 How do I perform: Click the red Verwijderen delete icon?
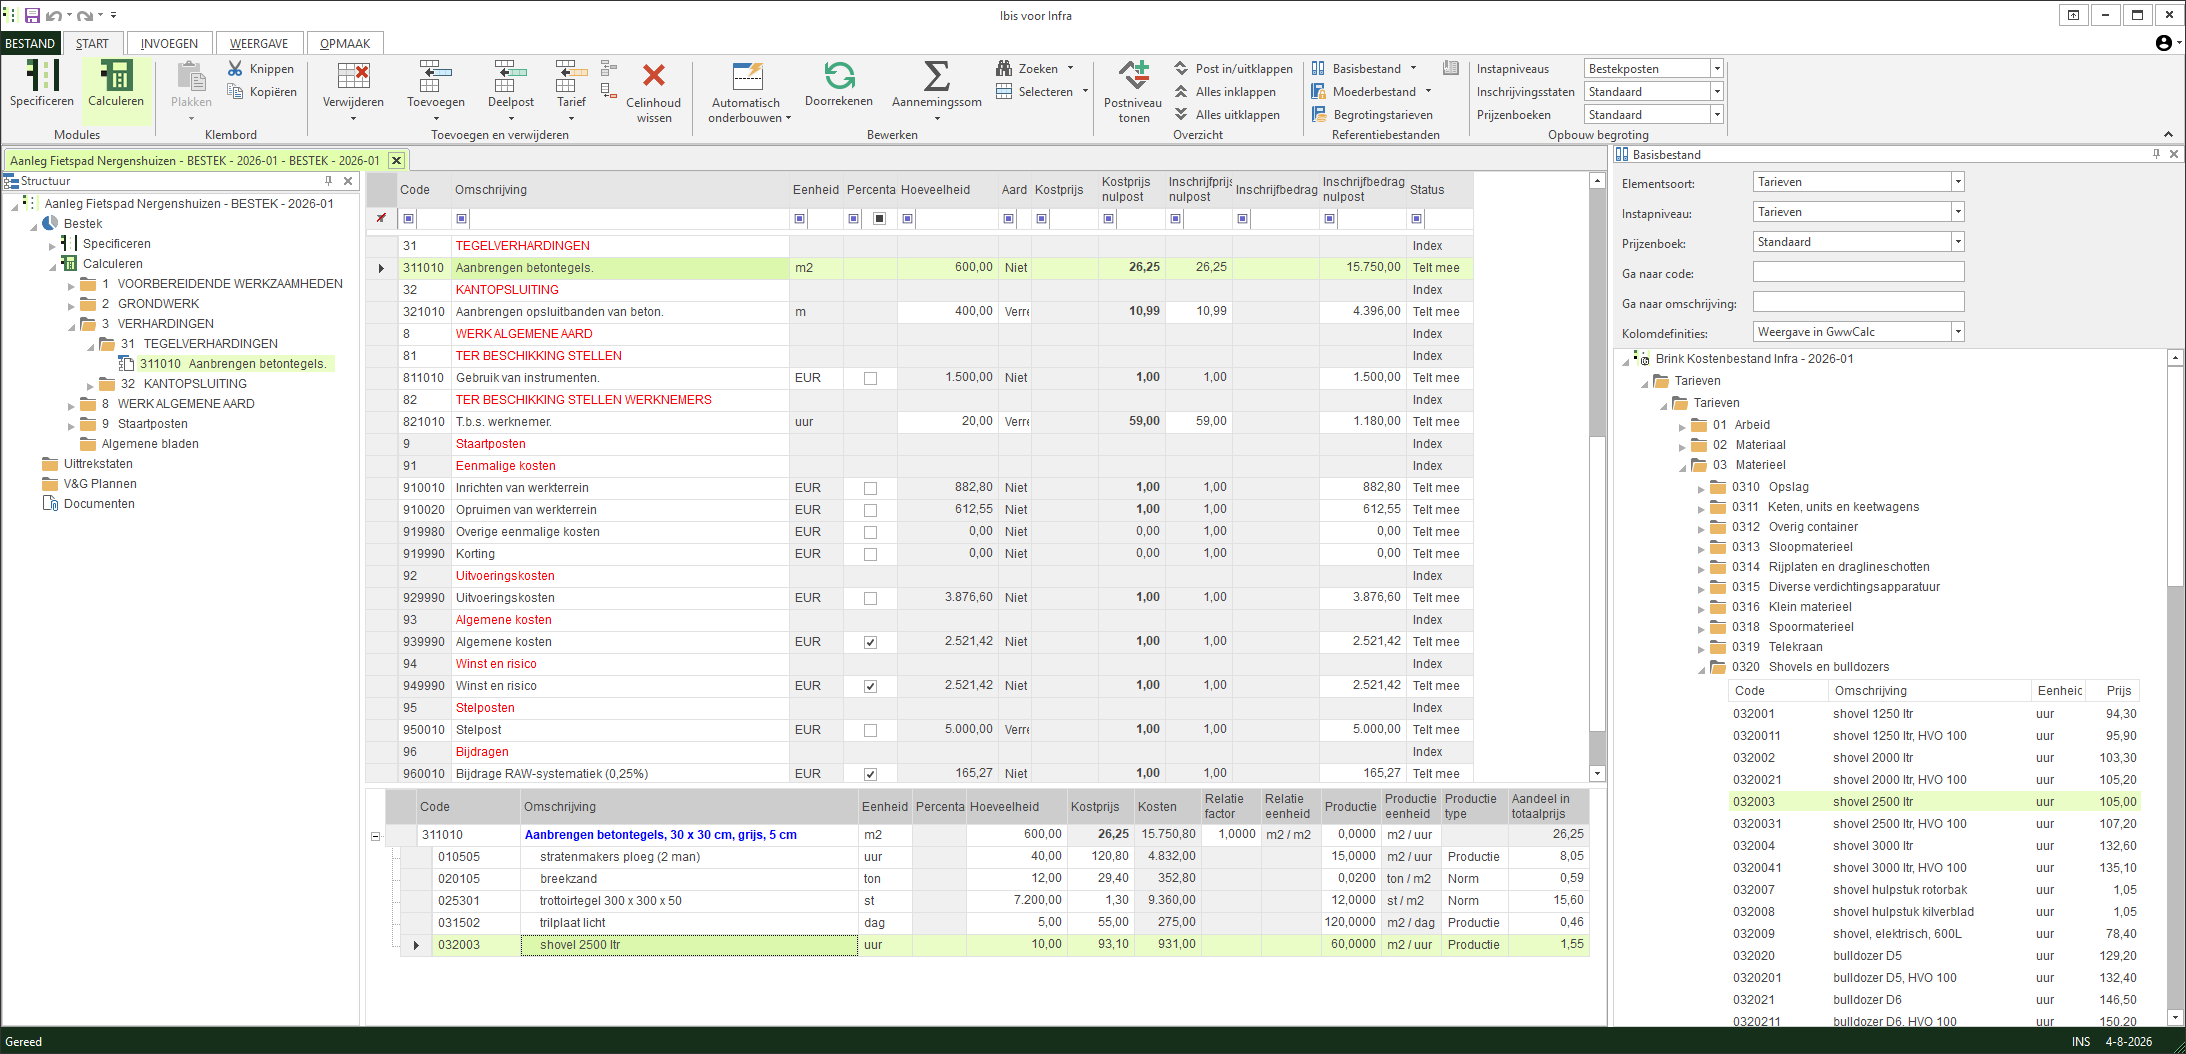click(353, 76)
